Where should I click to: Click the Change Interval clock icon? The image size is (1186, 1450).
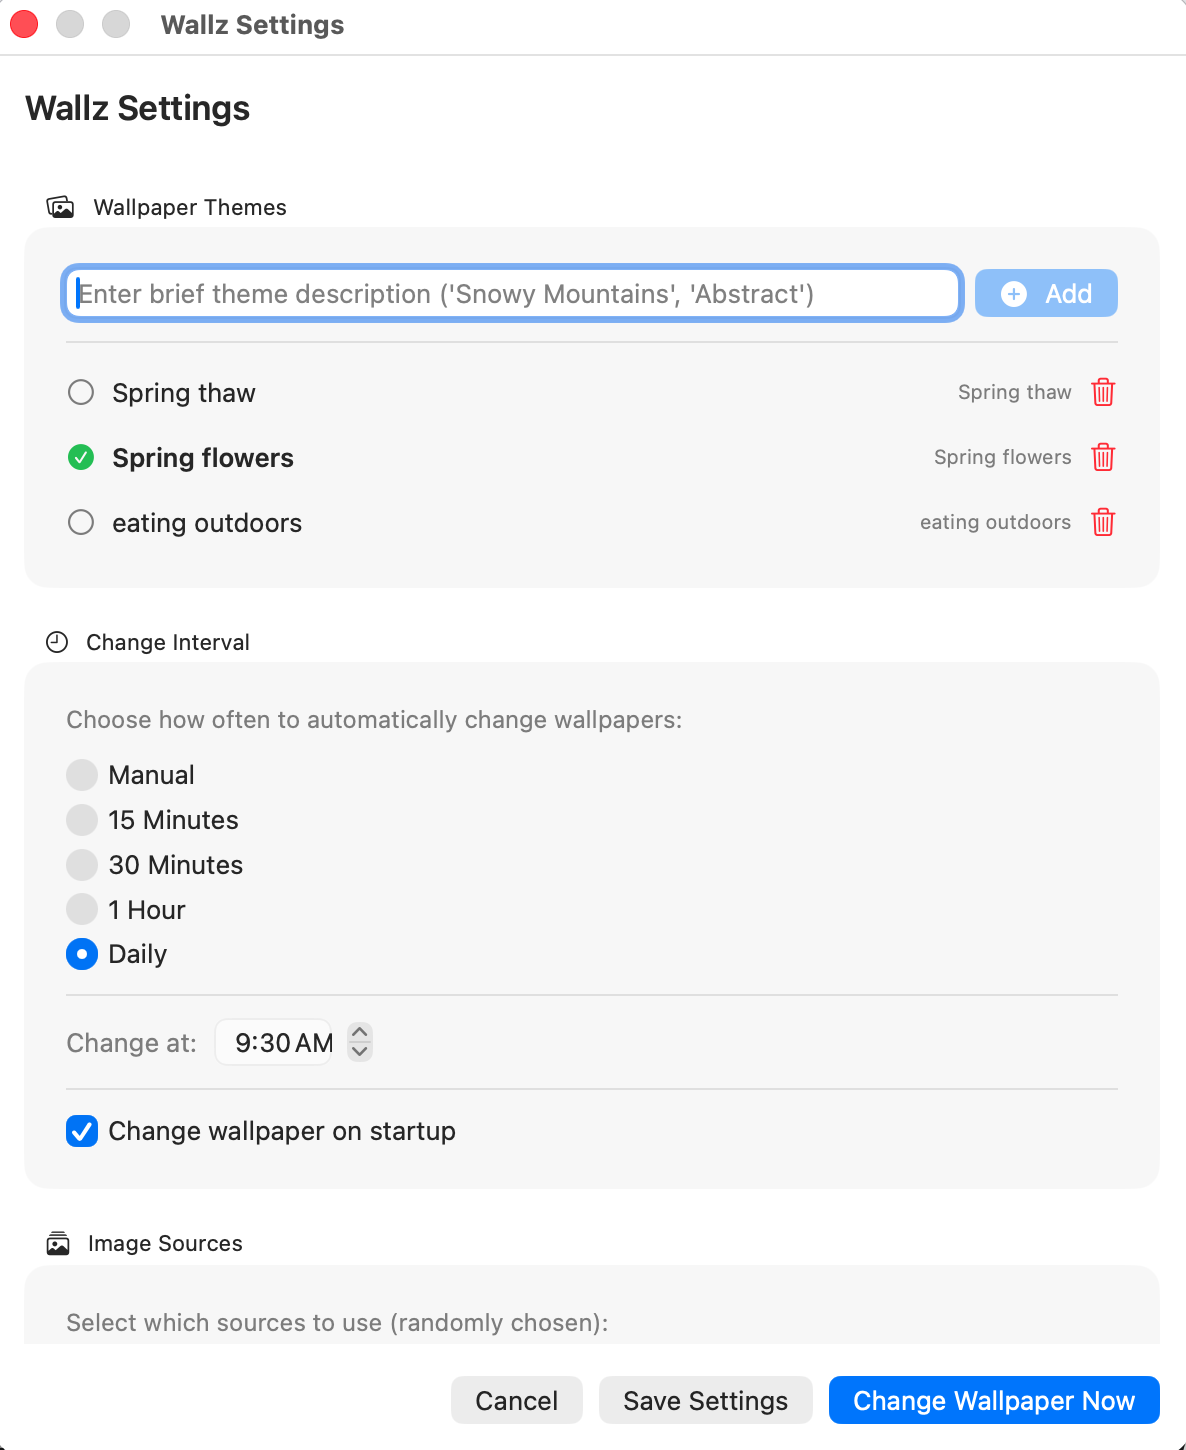[x=57, y=642]
